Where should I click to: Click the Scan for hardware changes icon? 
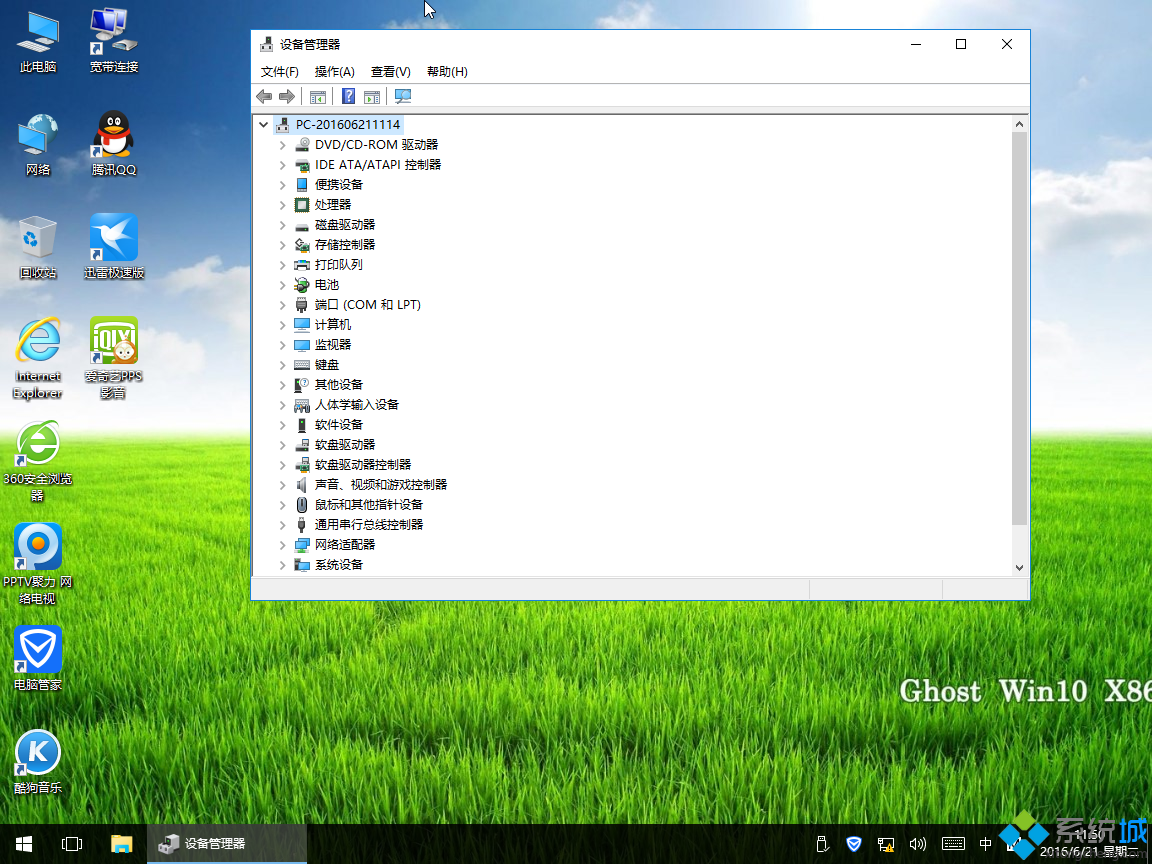(403, 96)
